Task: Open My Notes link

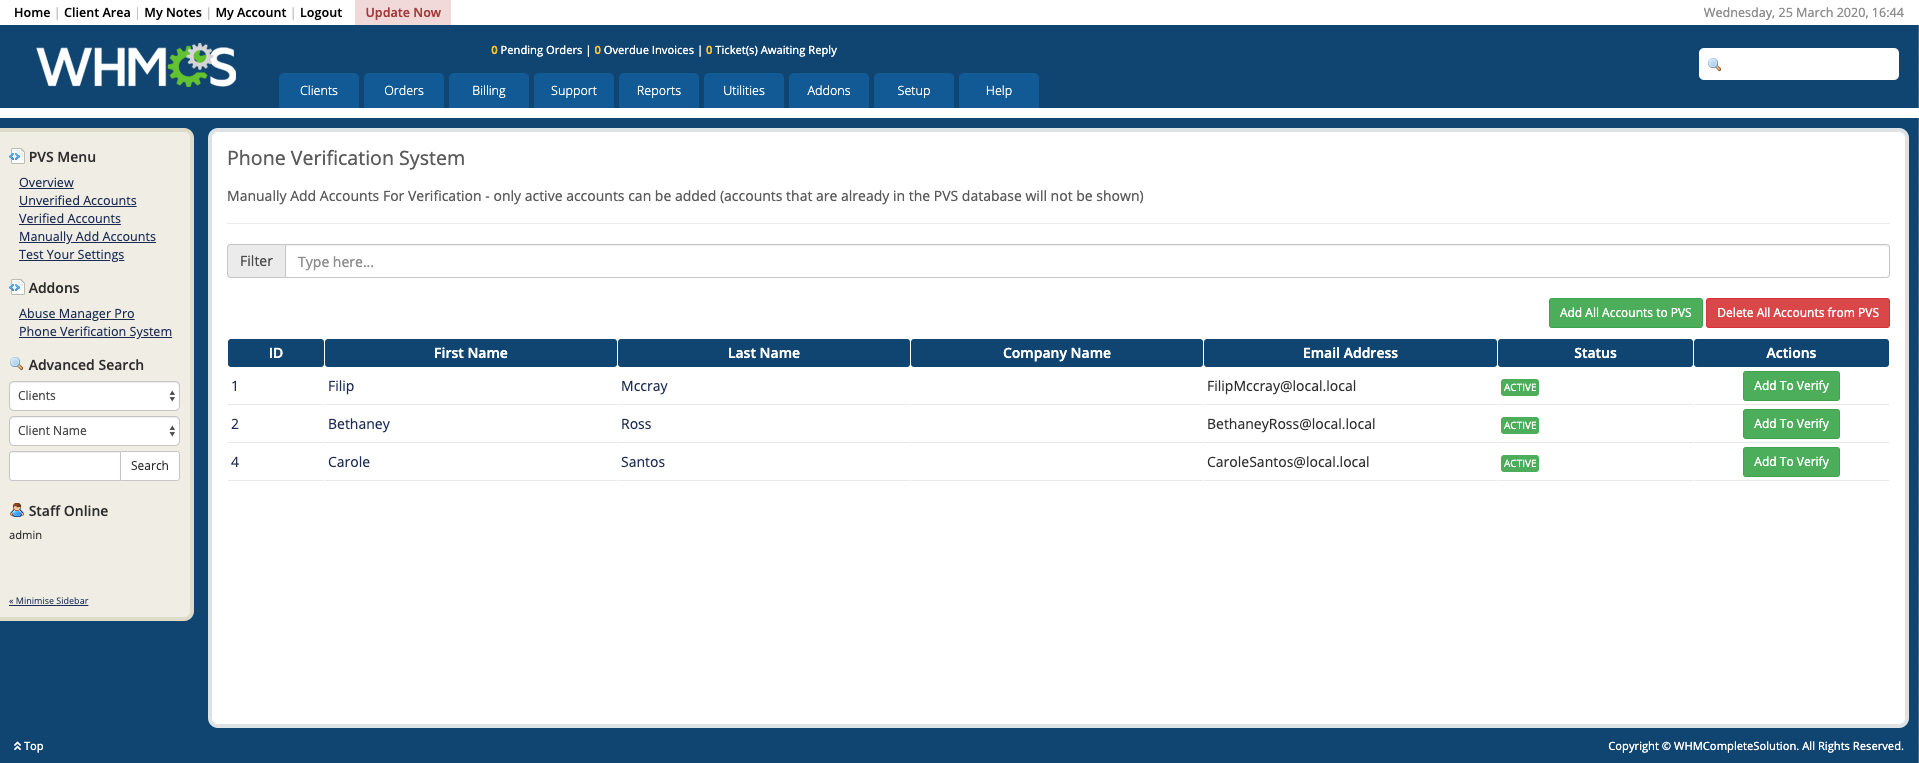Action: coord(173,12)
